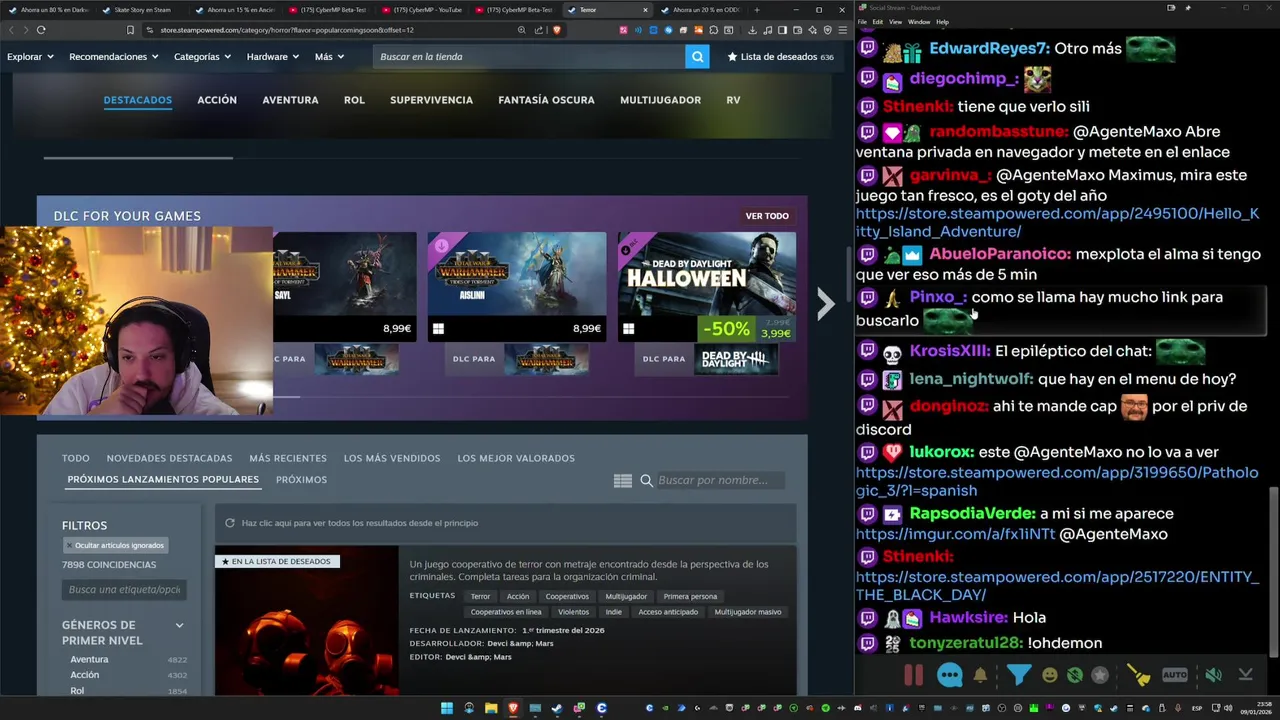Toggle the AUTO button in Social Stream

point(1175,675)
